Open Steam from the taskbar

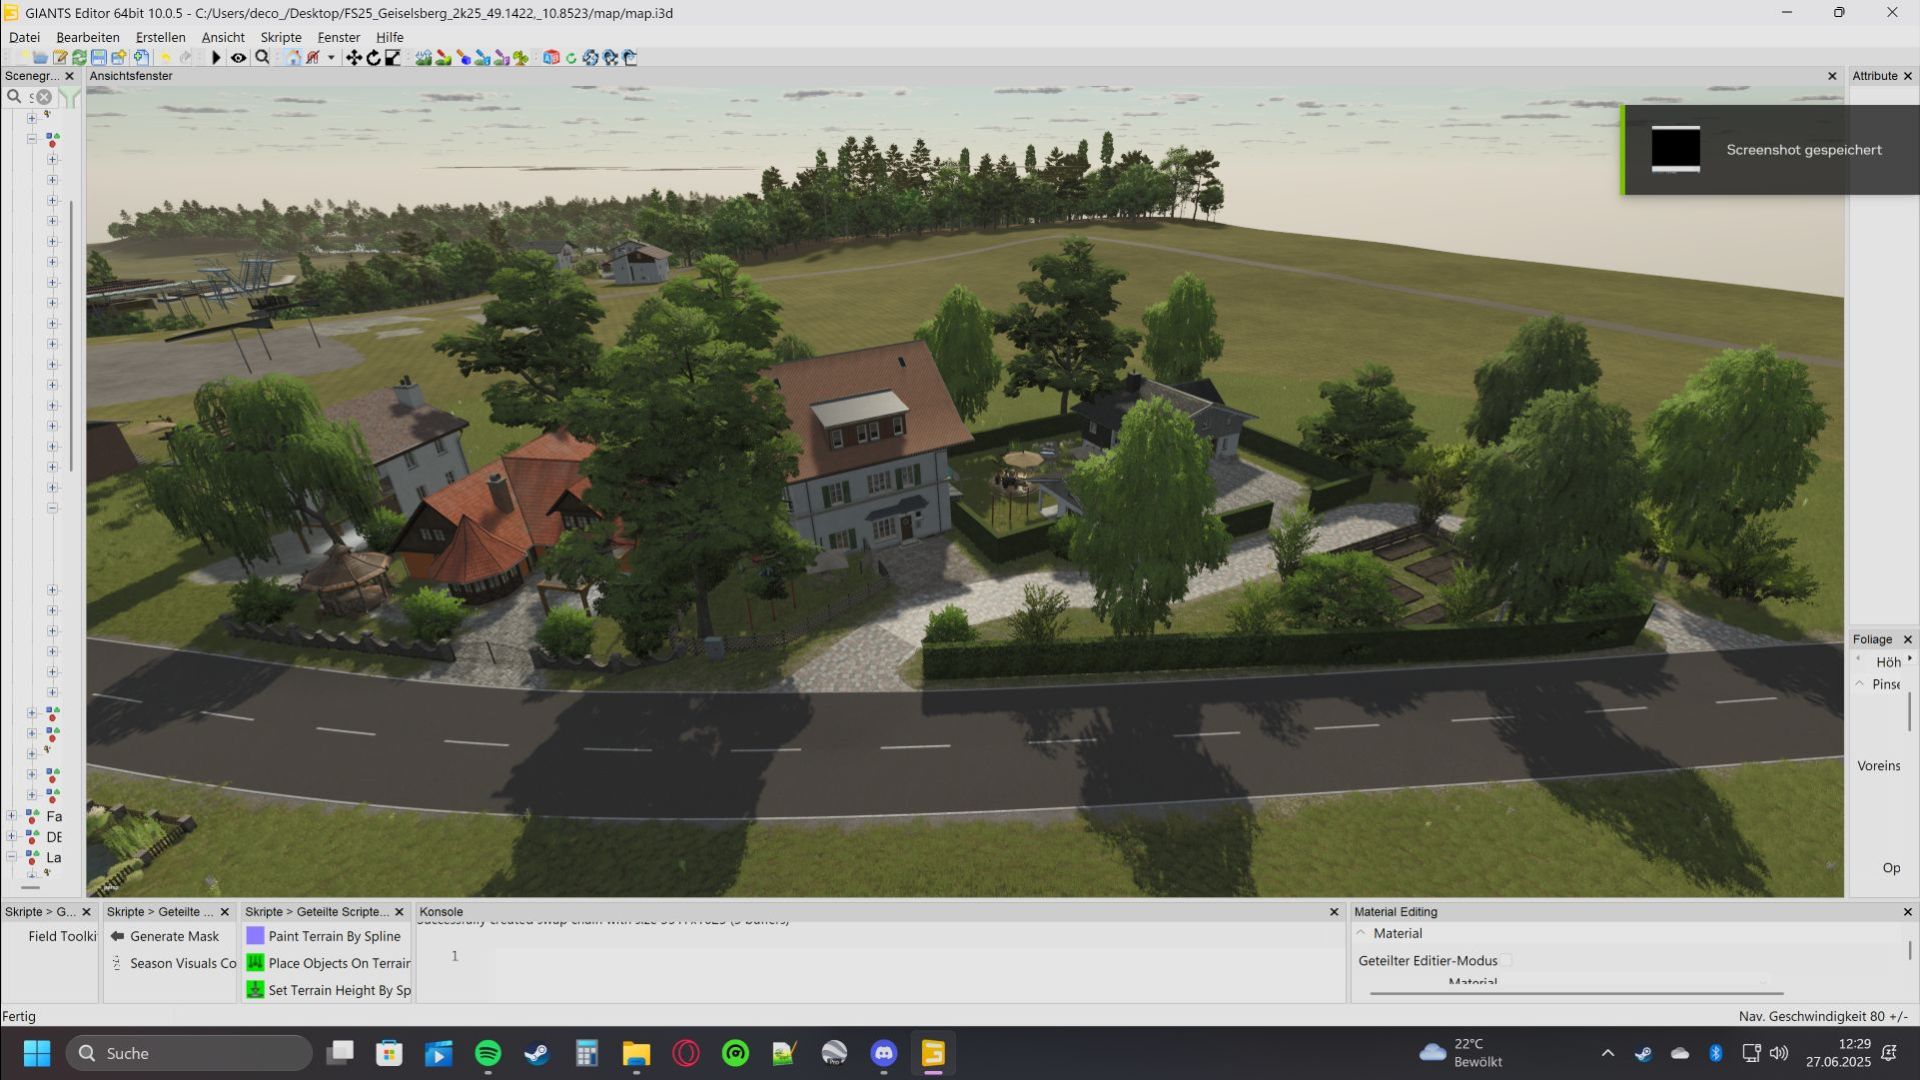(537, 1053)
